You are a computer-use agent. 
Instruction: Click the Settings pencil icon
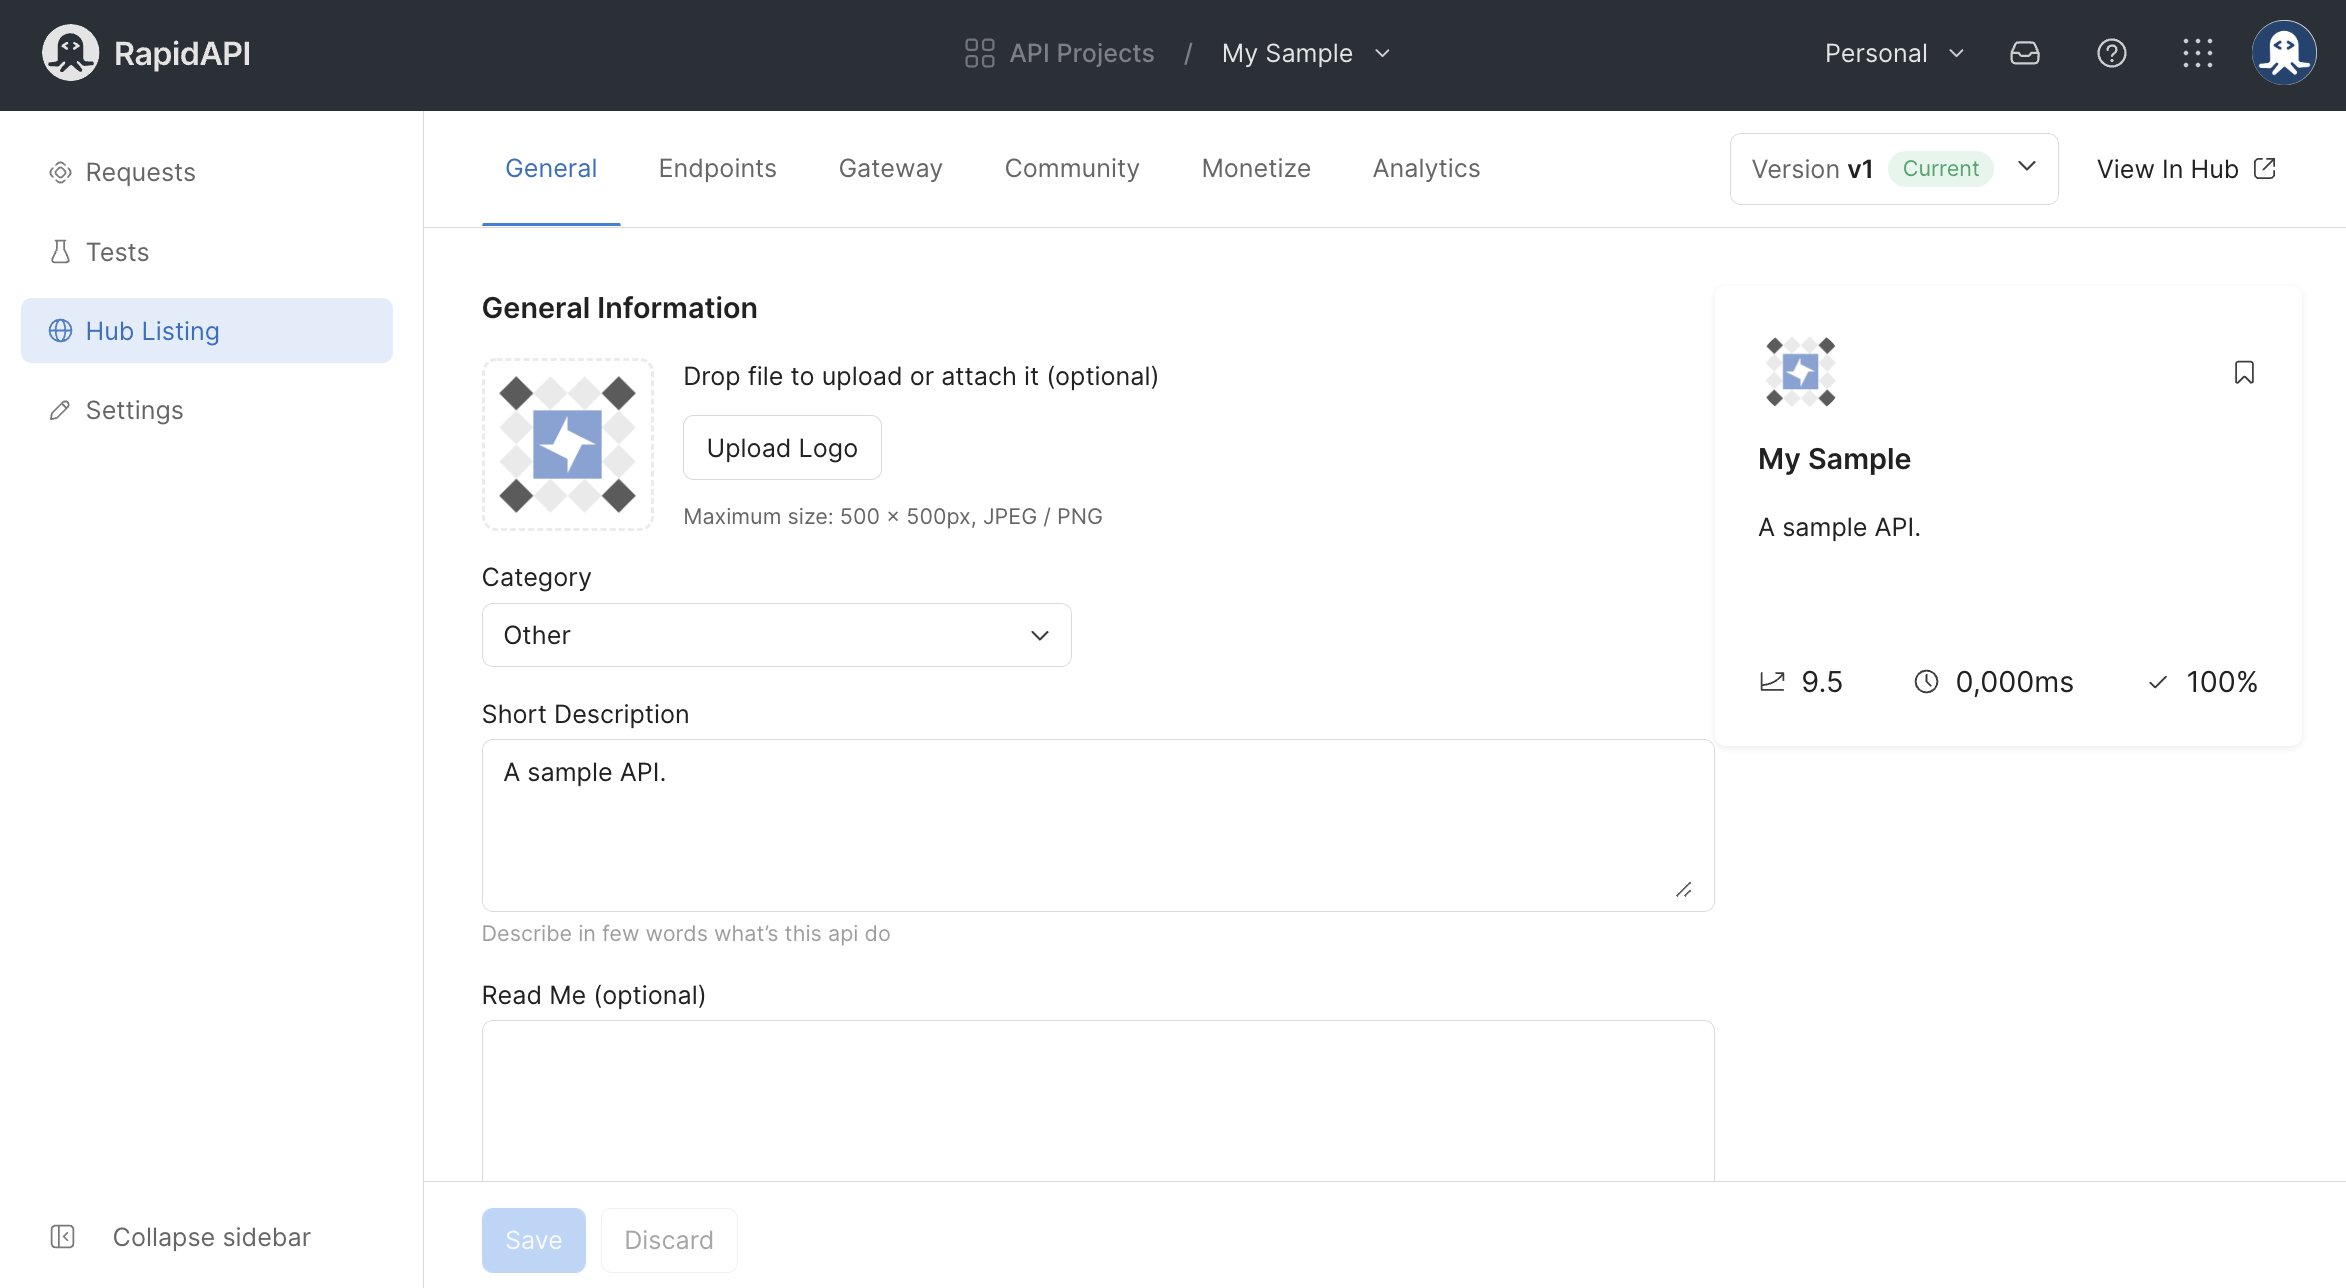[x=60, y=410]
